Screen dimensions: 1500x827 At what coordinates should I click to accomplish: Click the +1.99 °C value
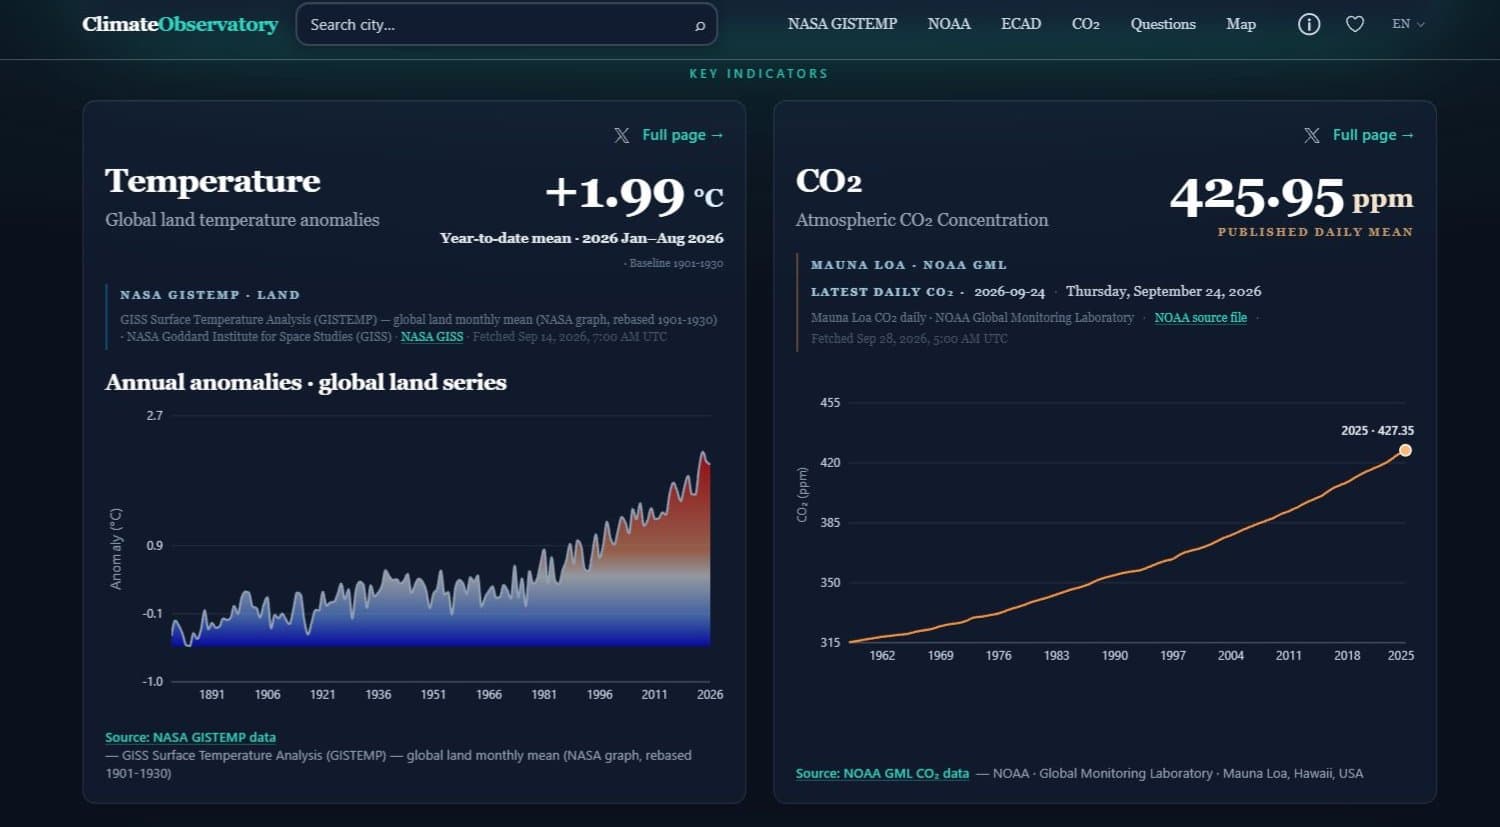(x=634, y=194)
